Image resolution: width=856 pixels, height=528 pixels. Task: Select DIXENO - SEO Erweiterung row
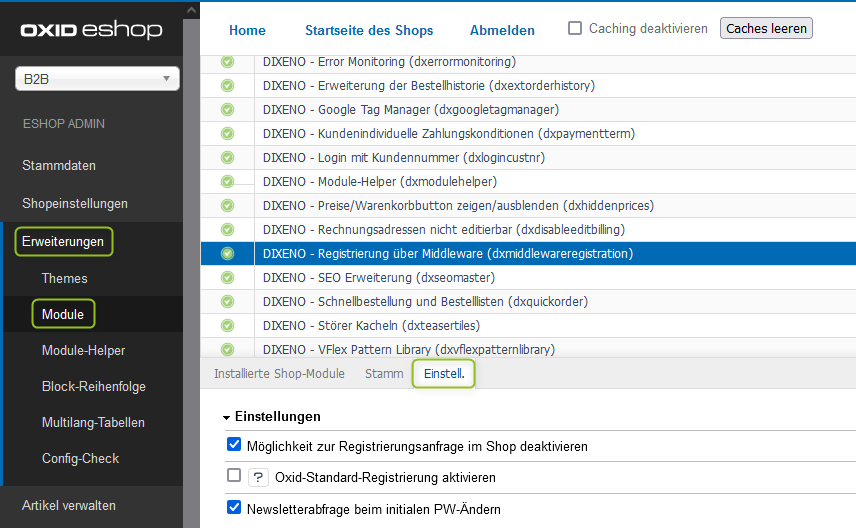click(528, 278)
